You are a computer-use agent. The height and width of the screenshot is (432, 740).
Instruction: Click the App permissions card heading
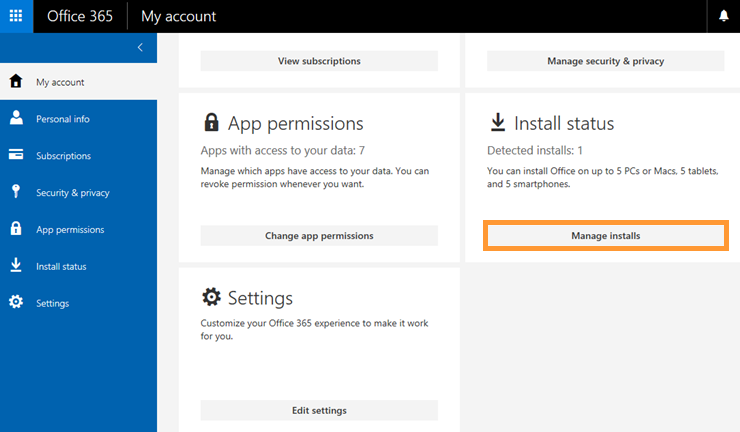coord(295,124)
